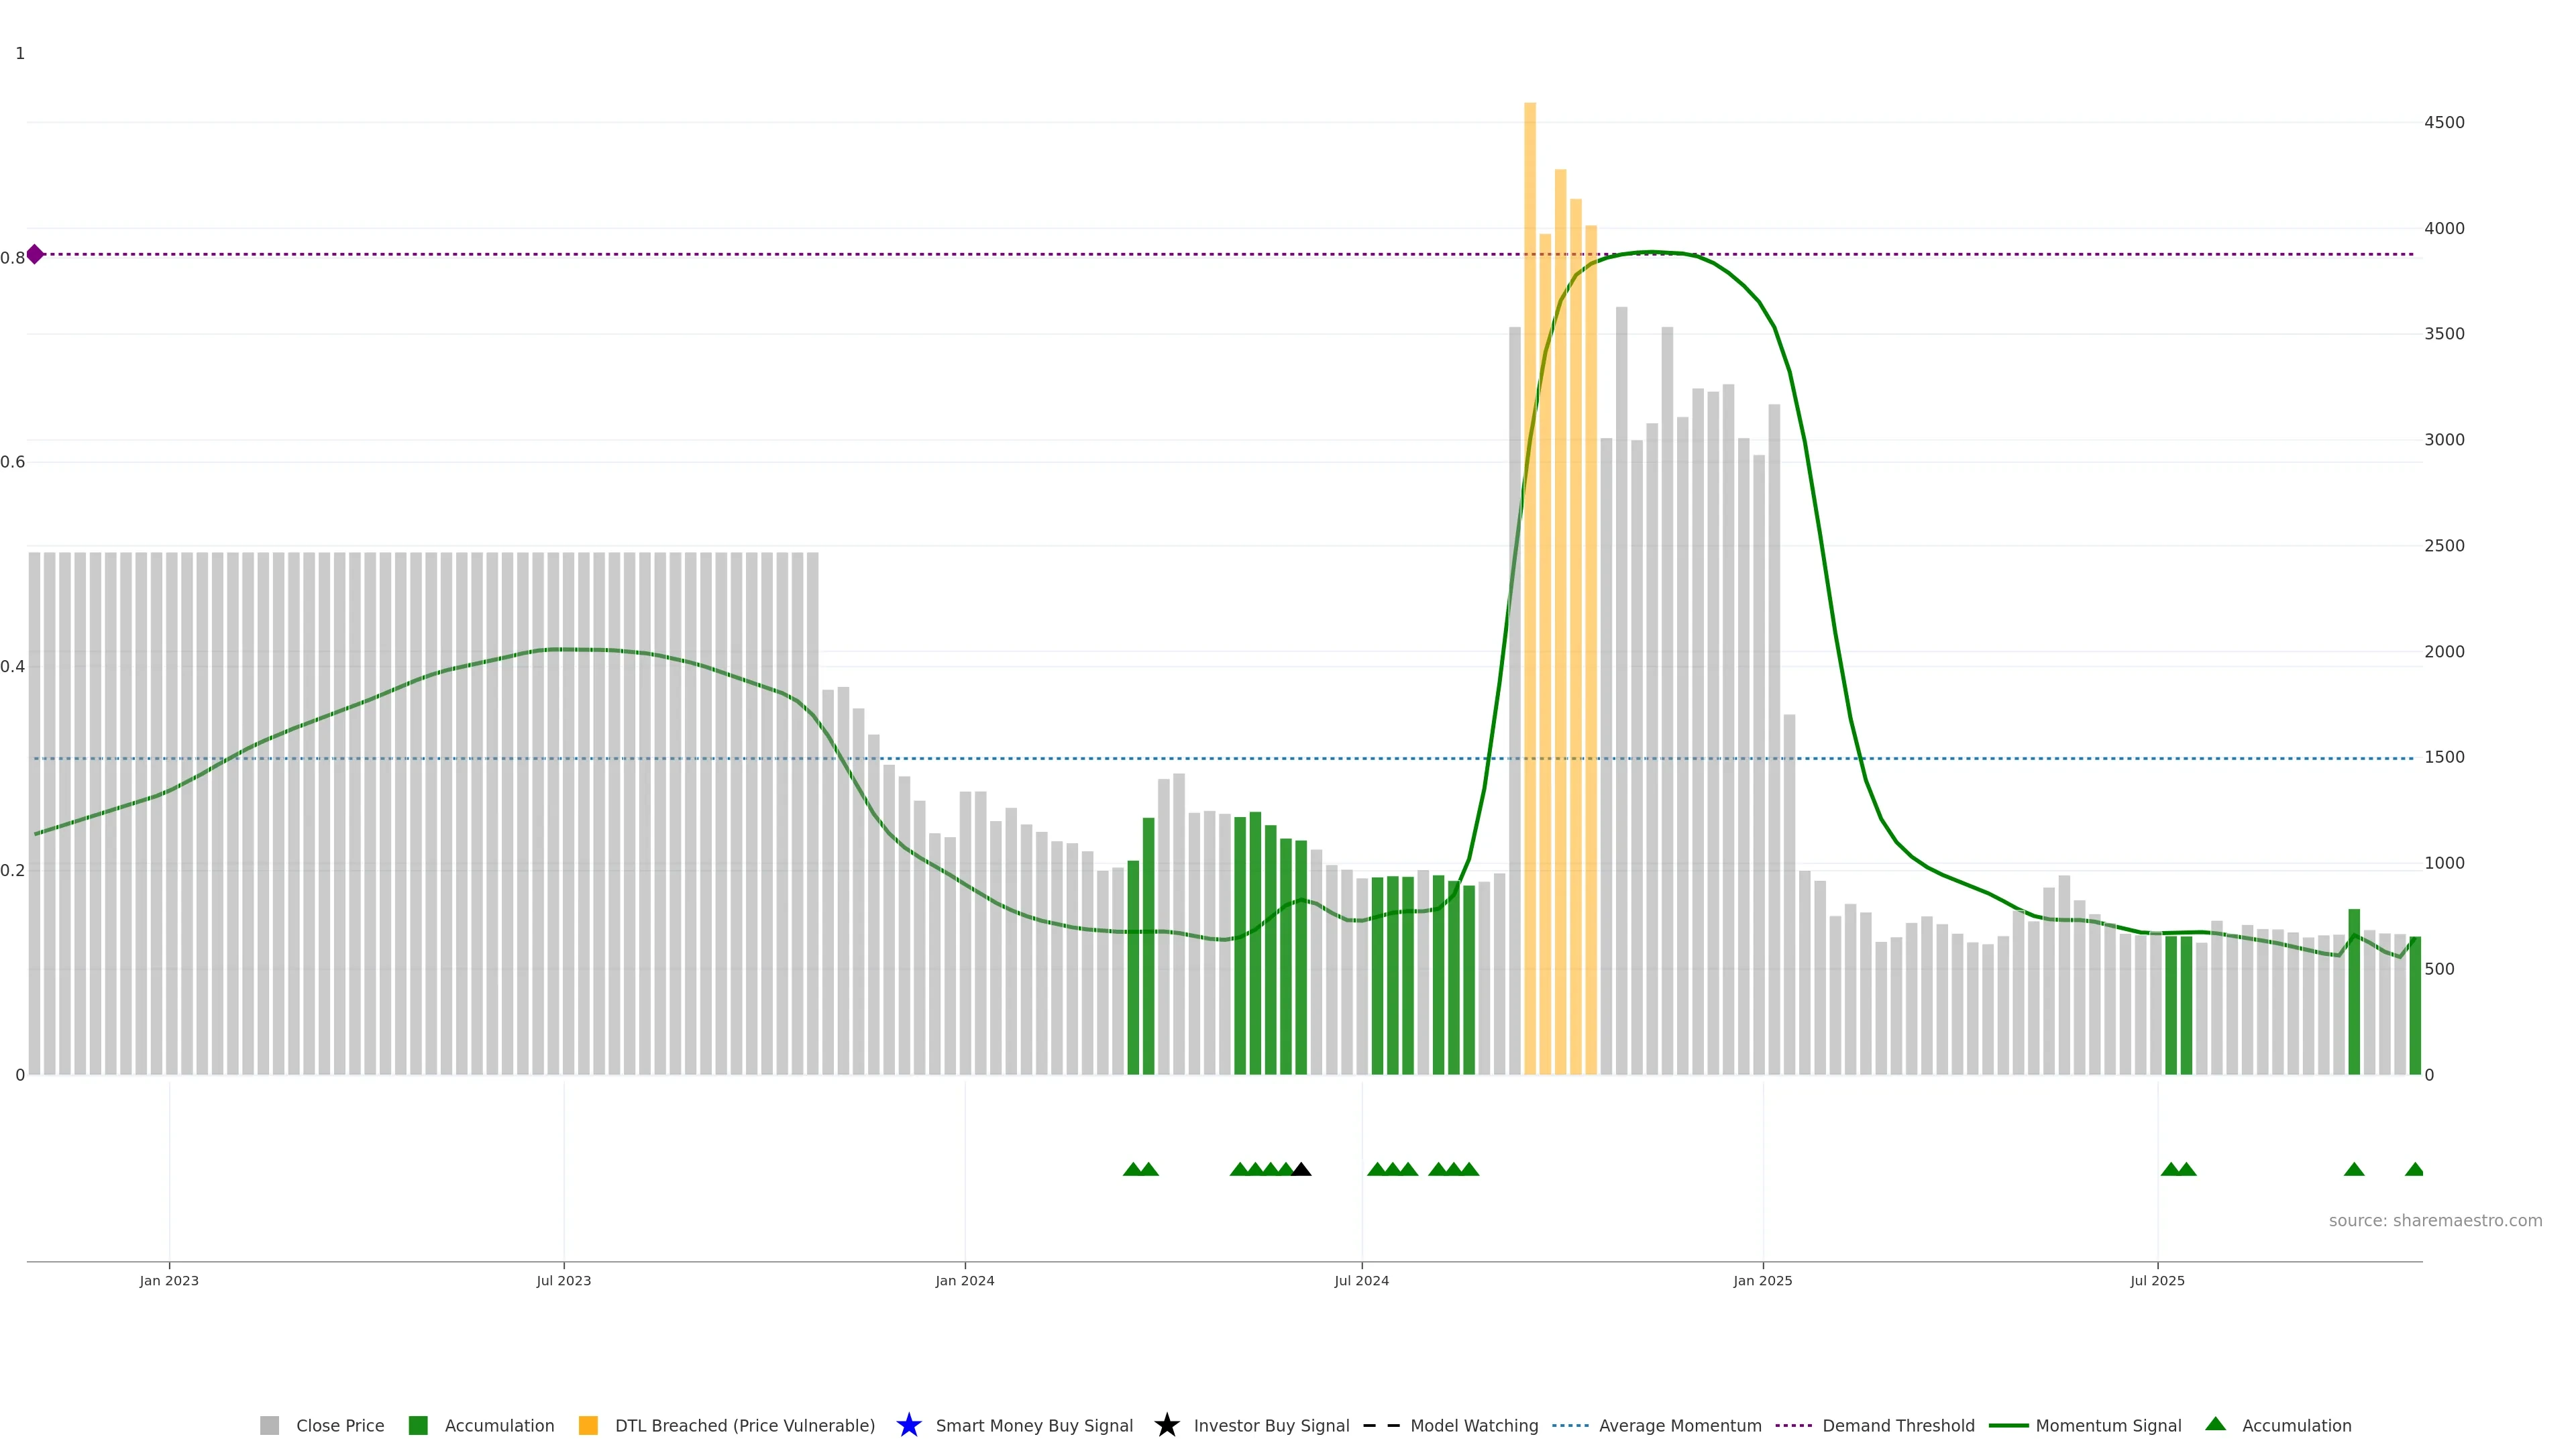This screenshot has height=1449, width=2576.
Task: Click the green Accumulation triangle in legend
Action: tap(2215, 1424)
